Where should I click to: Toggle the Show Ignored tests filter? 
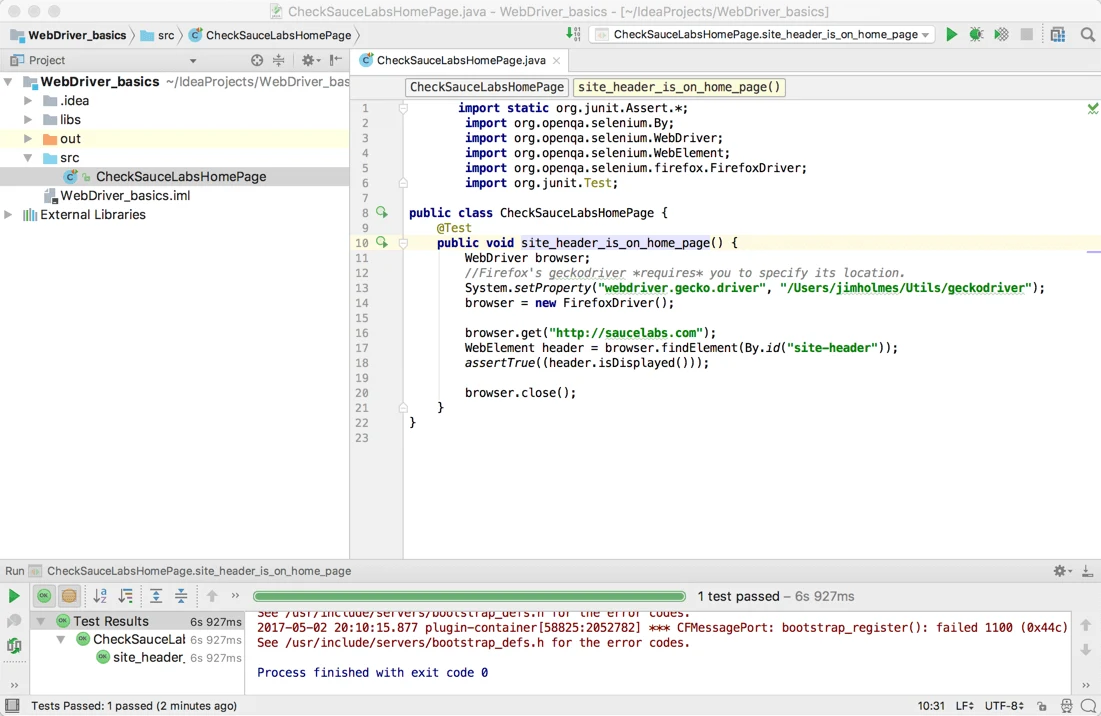point(66,596)
